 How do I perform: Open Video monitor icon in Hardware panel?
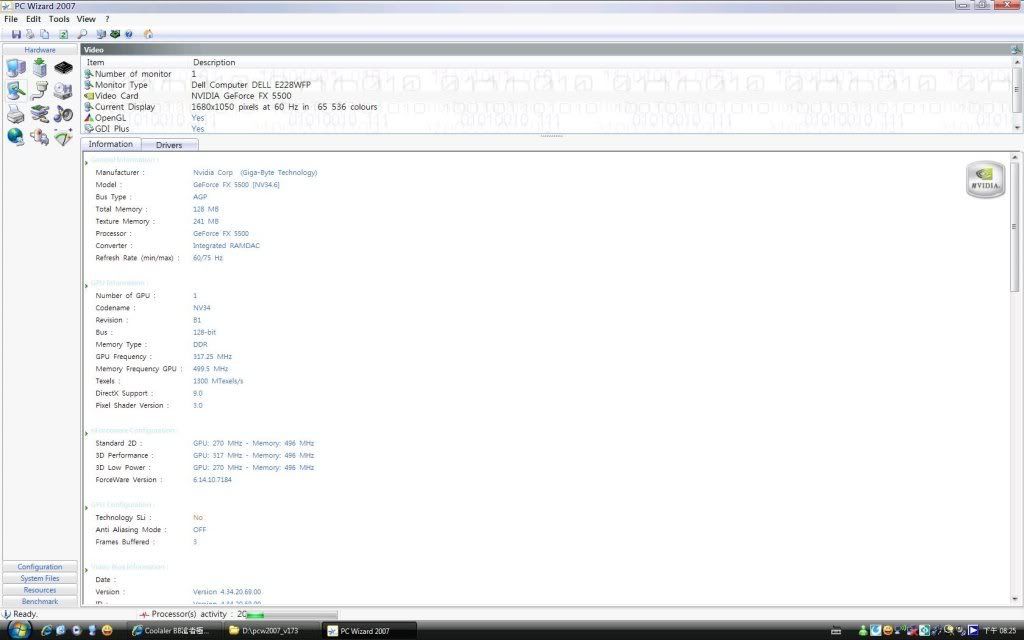pyautogui.click(x=16, y=91)
